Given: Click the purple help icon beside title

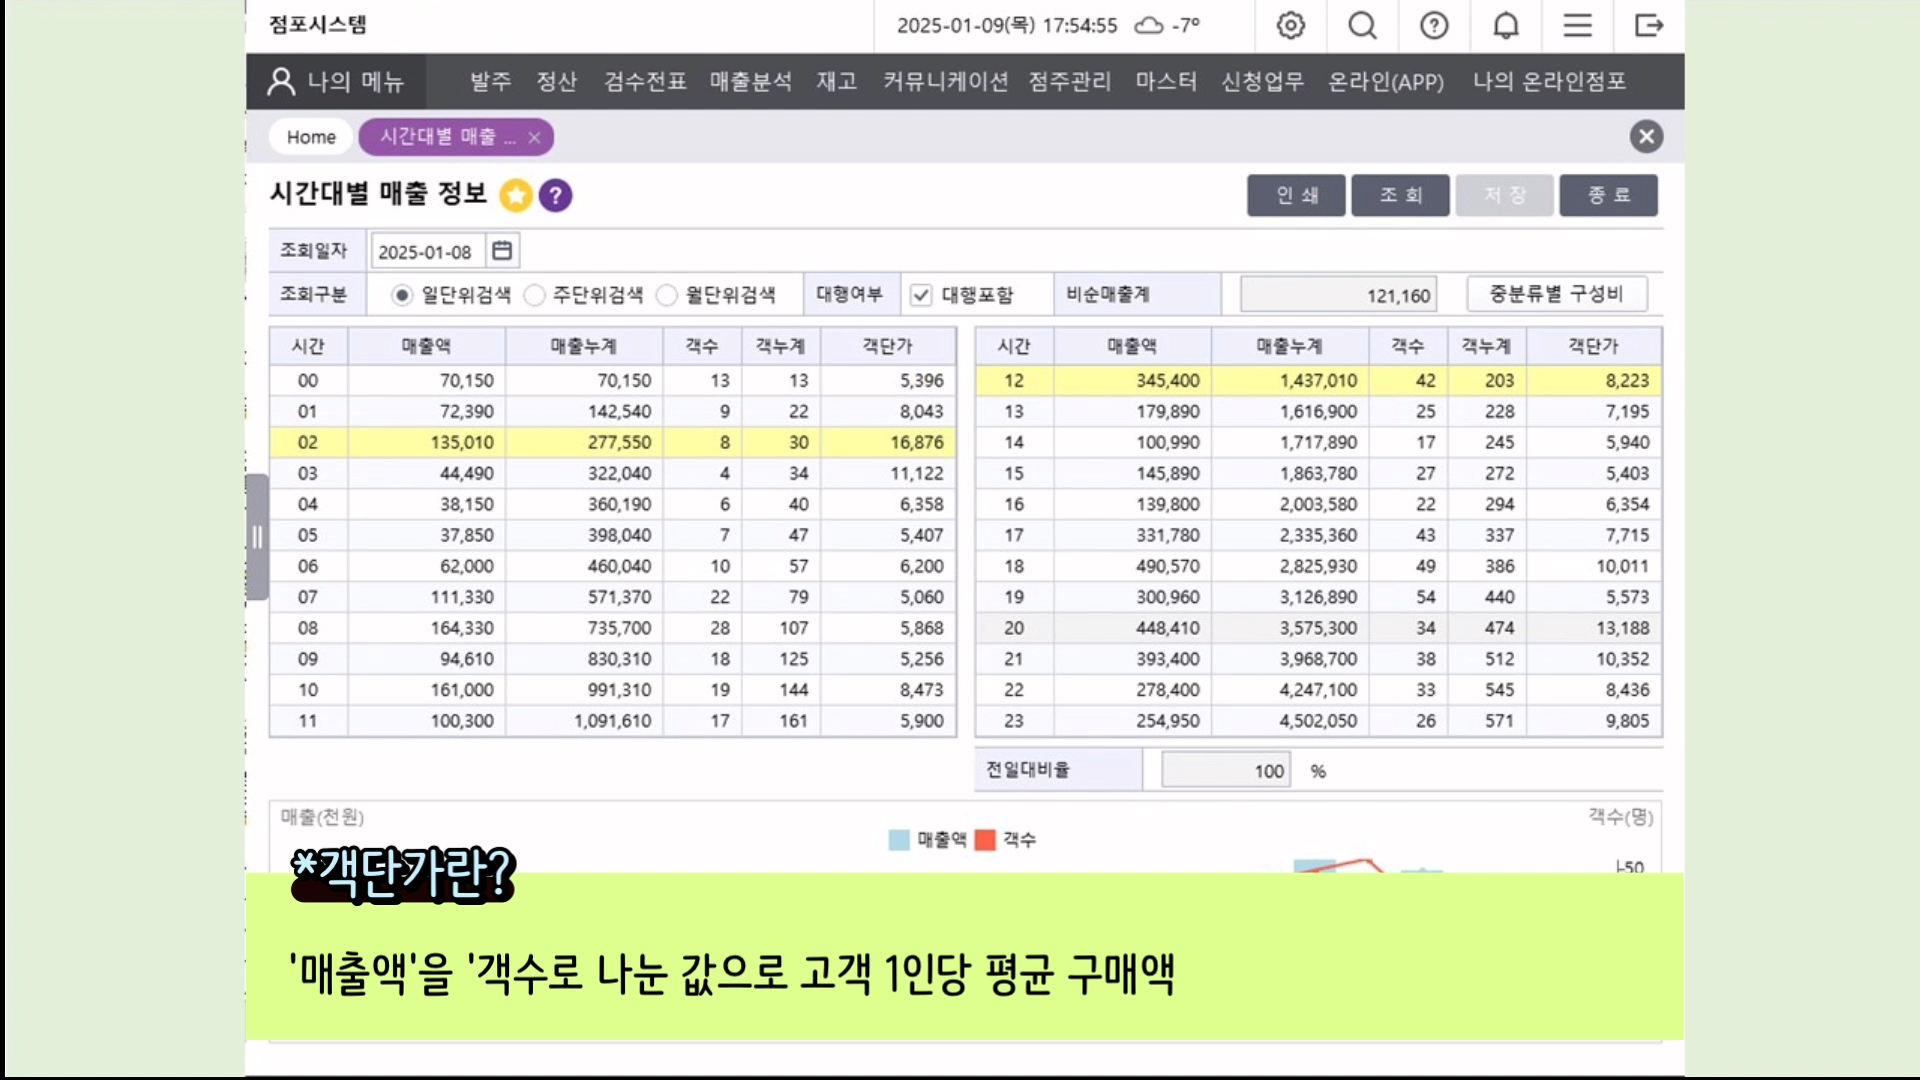Looking at the screenshot, I should pyautogui.click(x=555, y=195).
